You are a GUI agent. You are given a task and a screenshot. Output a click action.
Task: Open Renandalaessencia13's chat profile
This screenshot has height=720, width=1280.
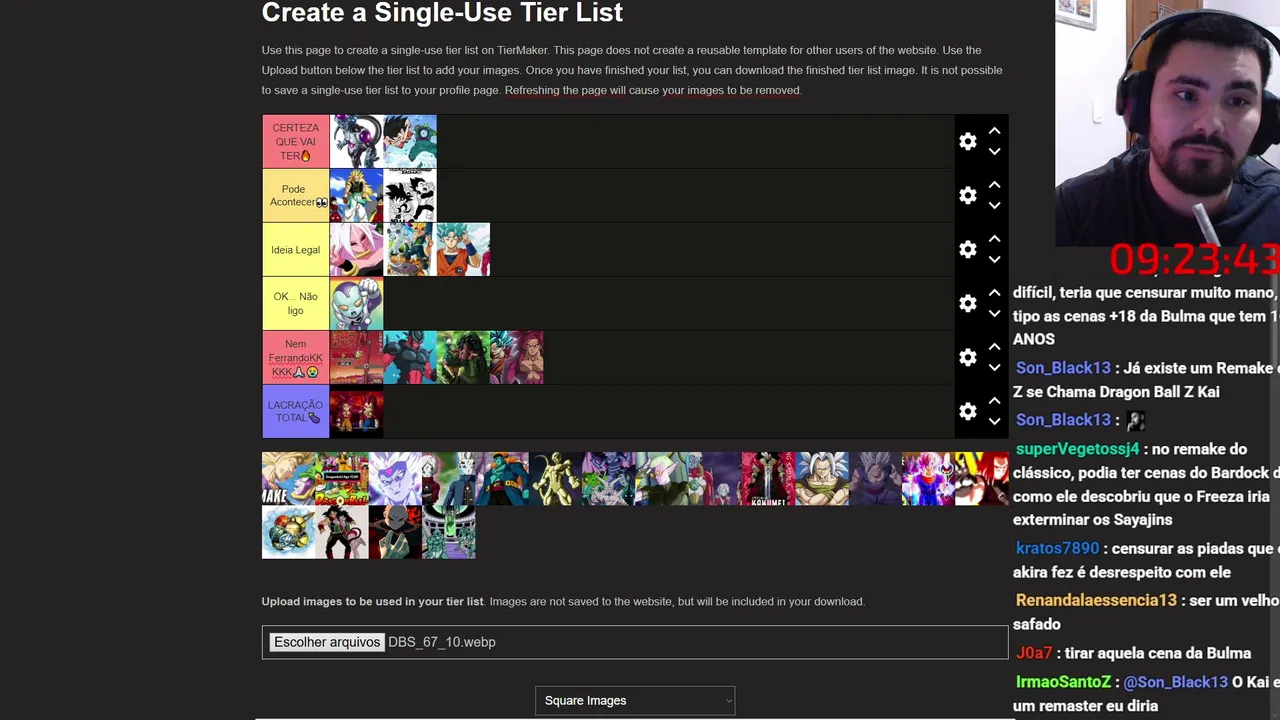click(1096, 601)
